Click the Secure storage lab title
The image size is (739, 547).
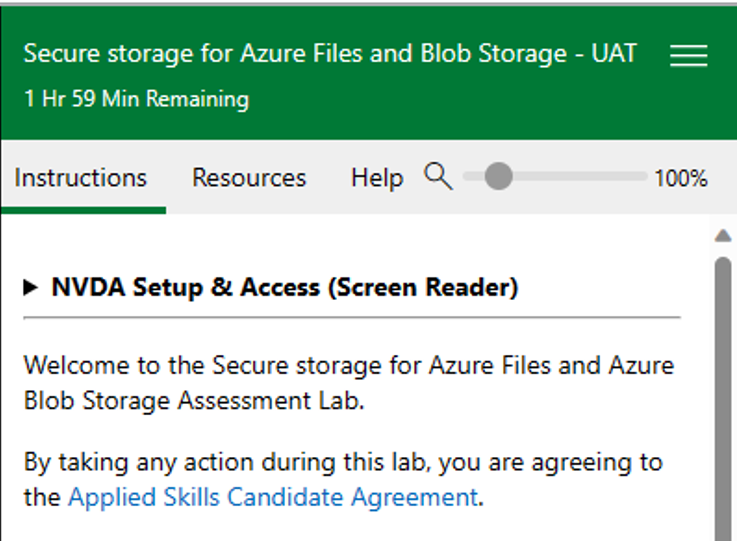pos(330,54)
